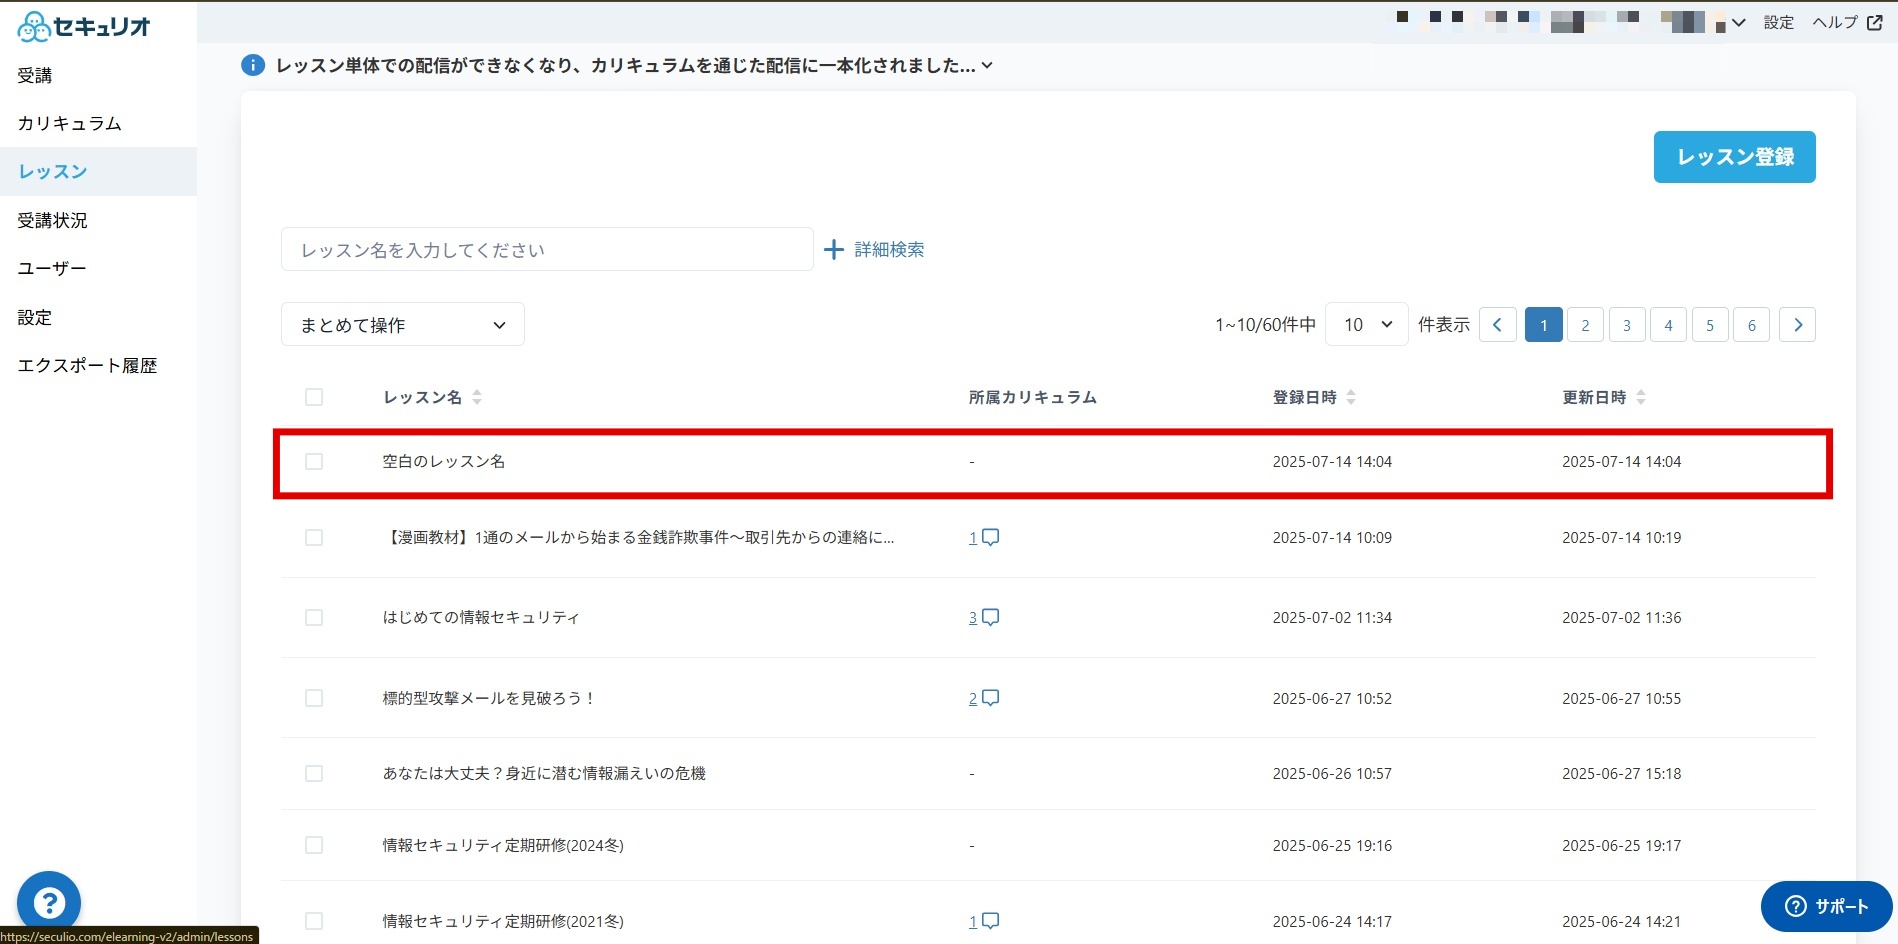
Task: Open the round help question-mark icon
Action: [48, 903]
